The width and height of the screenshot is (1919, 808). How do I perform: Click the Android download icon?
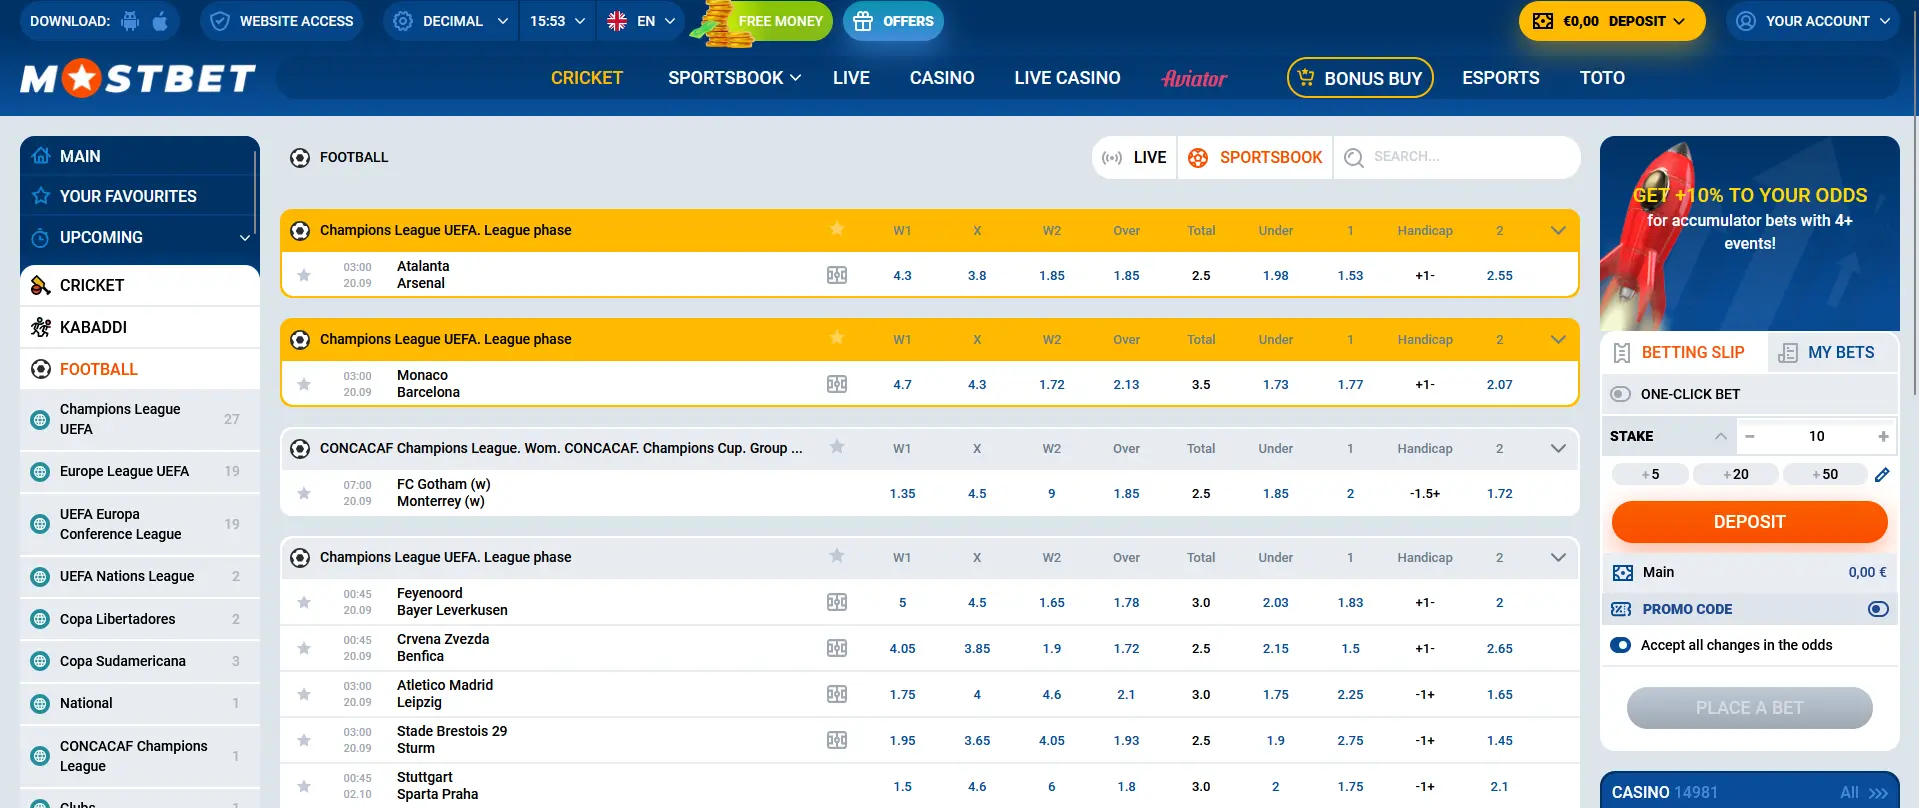coord(130,21)
